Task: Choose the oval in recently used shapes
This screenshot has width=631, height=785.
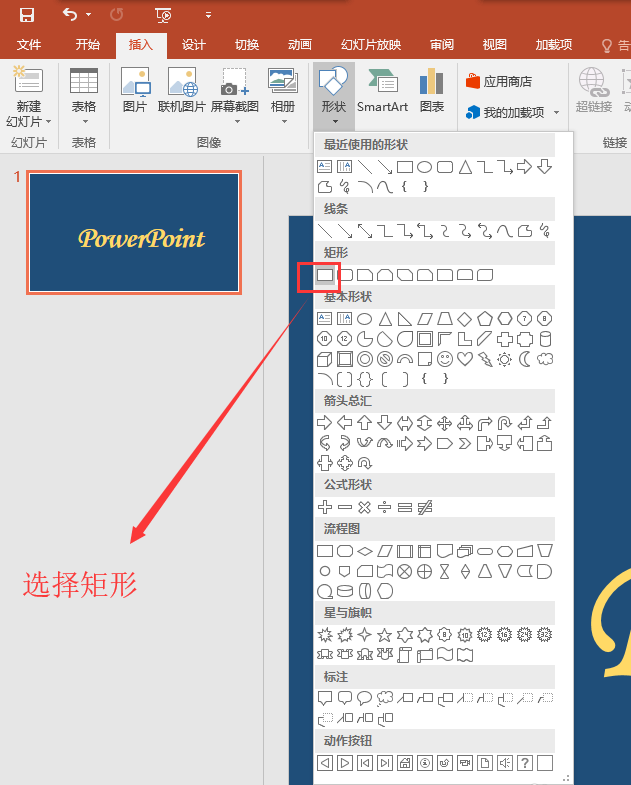Action: [425, 167]
